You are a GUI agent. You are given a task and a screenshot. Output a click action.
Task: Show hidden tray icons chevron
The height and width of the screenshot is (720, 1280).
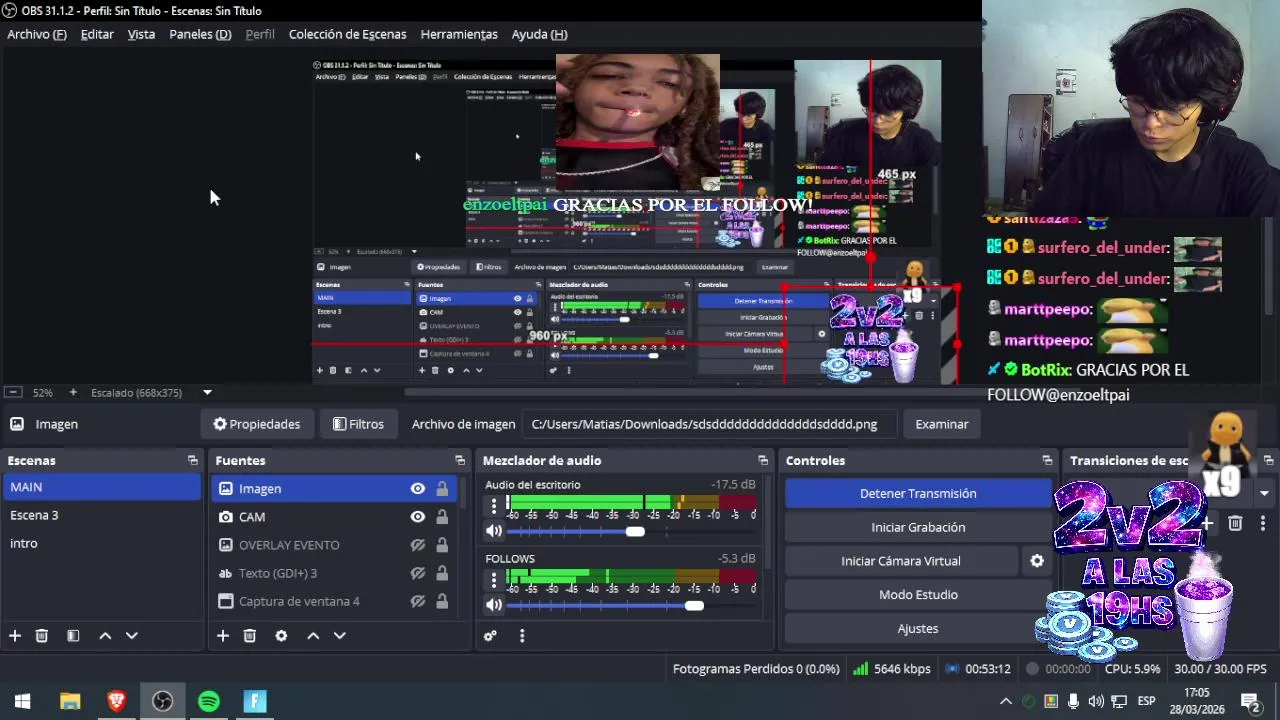click(x=1006, y=701)
